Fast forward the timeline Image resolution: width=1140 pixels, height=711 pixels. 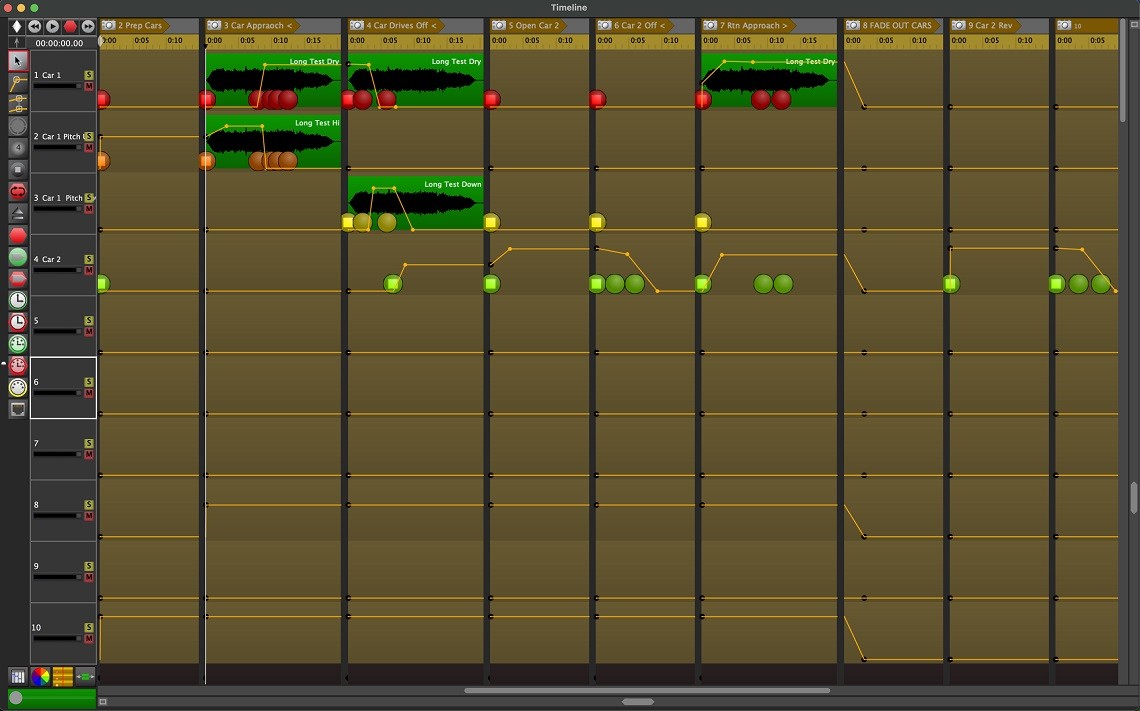pyautogui.click(x=88, y=26)
